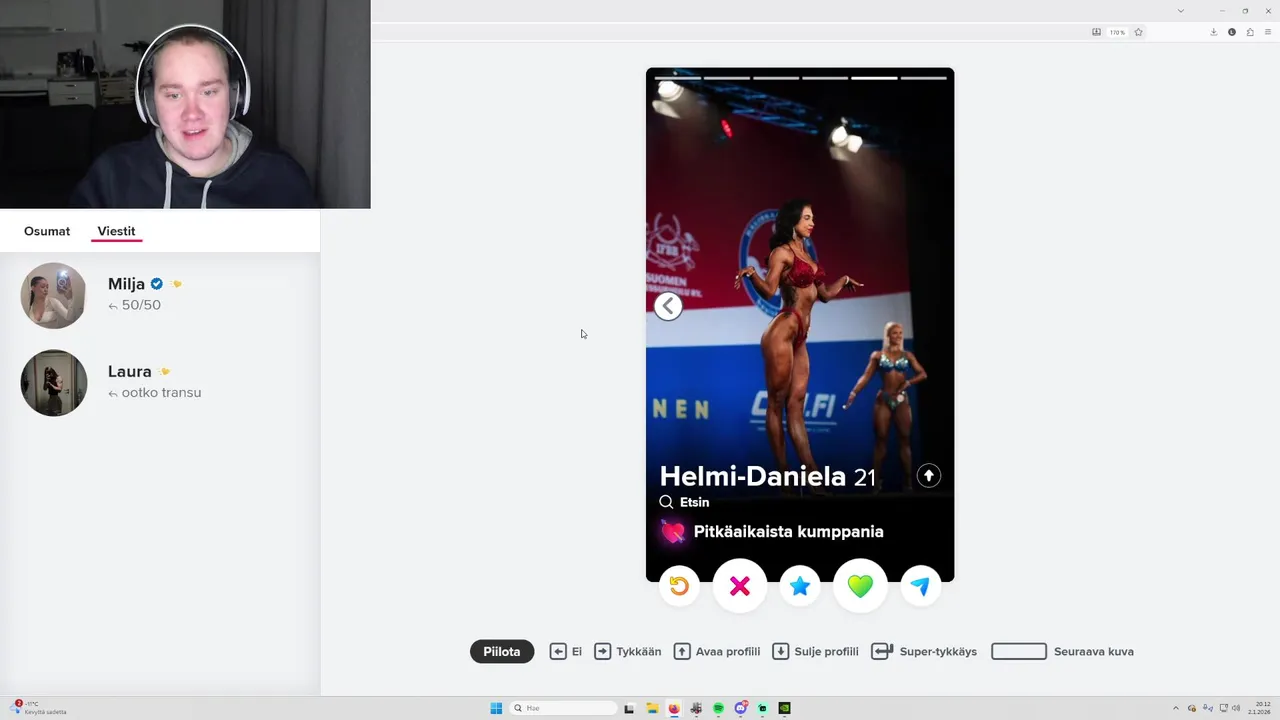Open the Firefox hamburger application menu
Image resolution: width=1280 pixels, height=720 pixels.
click(1268, 32)
